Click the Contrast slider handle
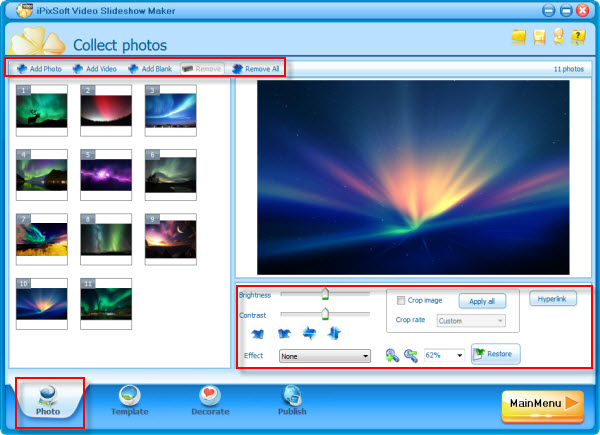The width and height of the screenshot is (600, 435). point(325,313)
